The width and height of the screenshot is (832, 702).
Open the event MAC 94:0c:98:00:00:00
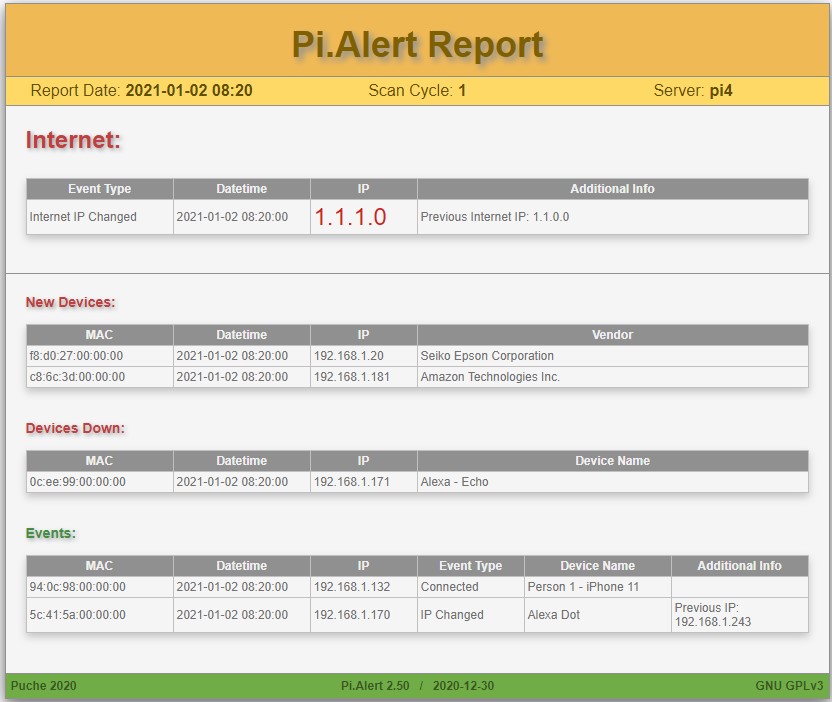[x=77, y=587]
